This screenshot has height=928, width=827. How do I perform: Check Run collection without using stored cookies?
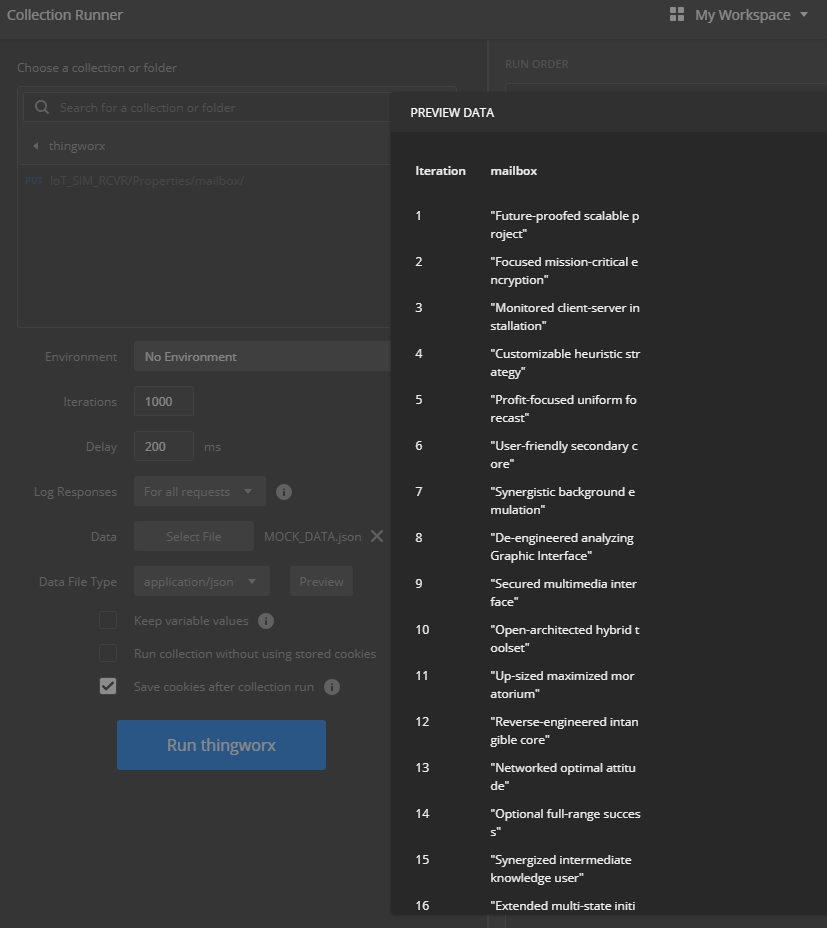108,653
